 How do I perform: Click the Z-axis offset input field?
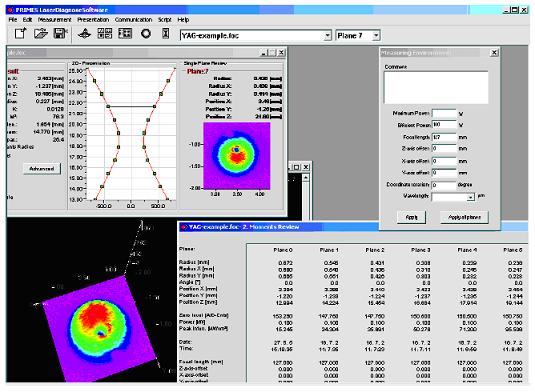click(x=444, y=149)
